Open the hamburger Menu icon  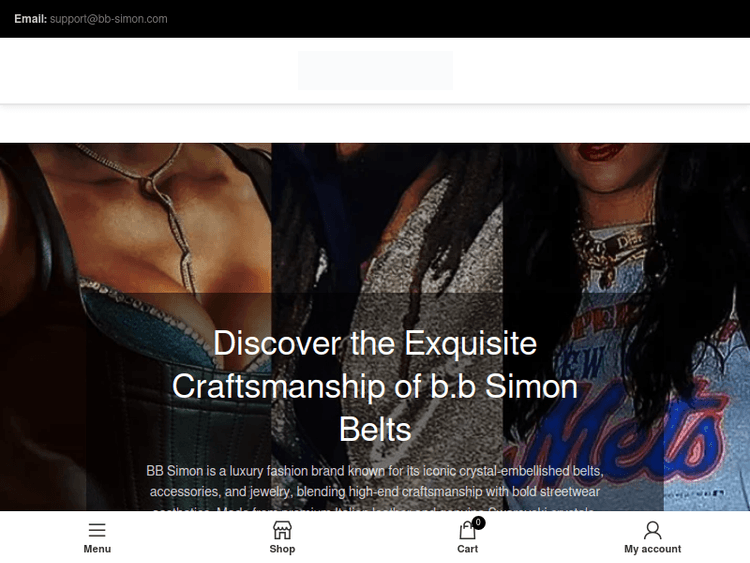tap(97, 530)
